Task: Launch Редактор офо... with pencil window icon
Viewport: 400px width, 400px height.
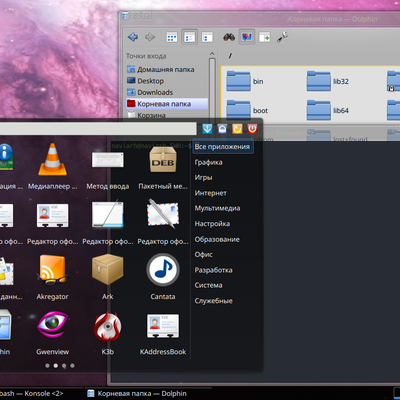Action: (x=108, y=222)
